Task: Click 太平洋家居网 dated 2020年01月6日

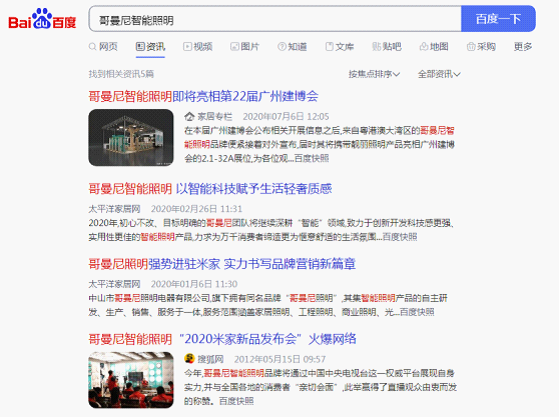Action: coord(114,284)
